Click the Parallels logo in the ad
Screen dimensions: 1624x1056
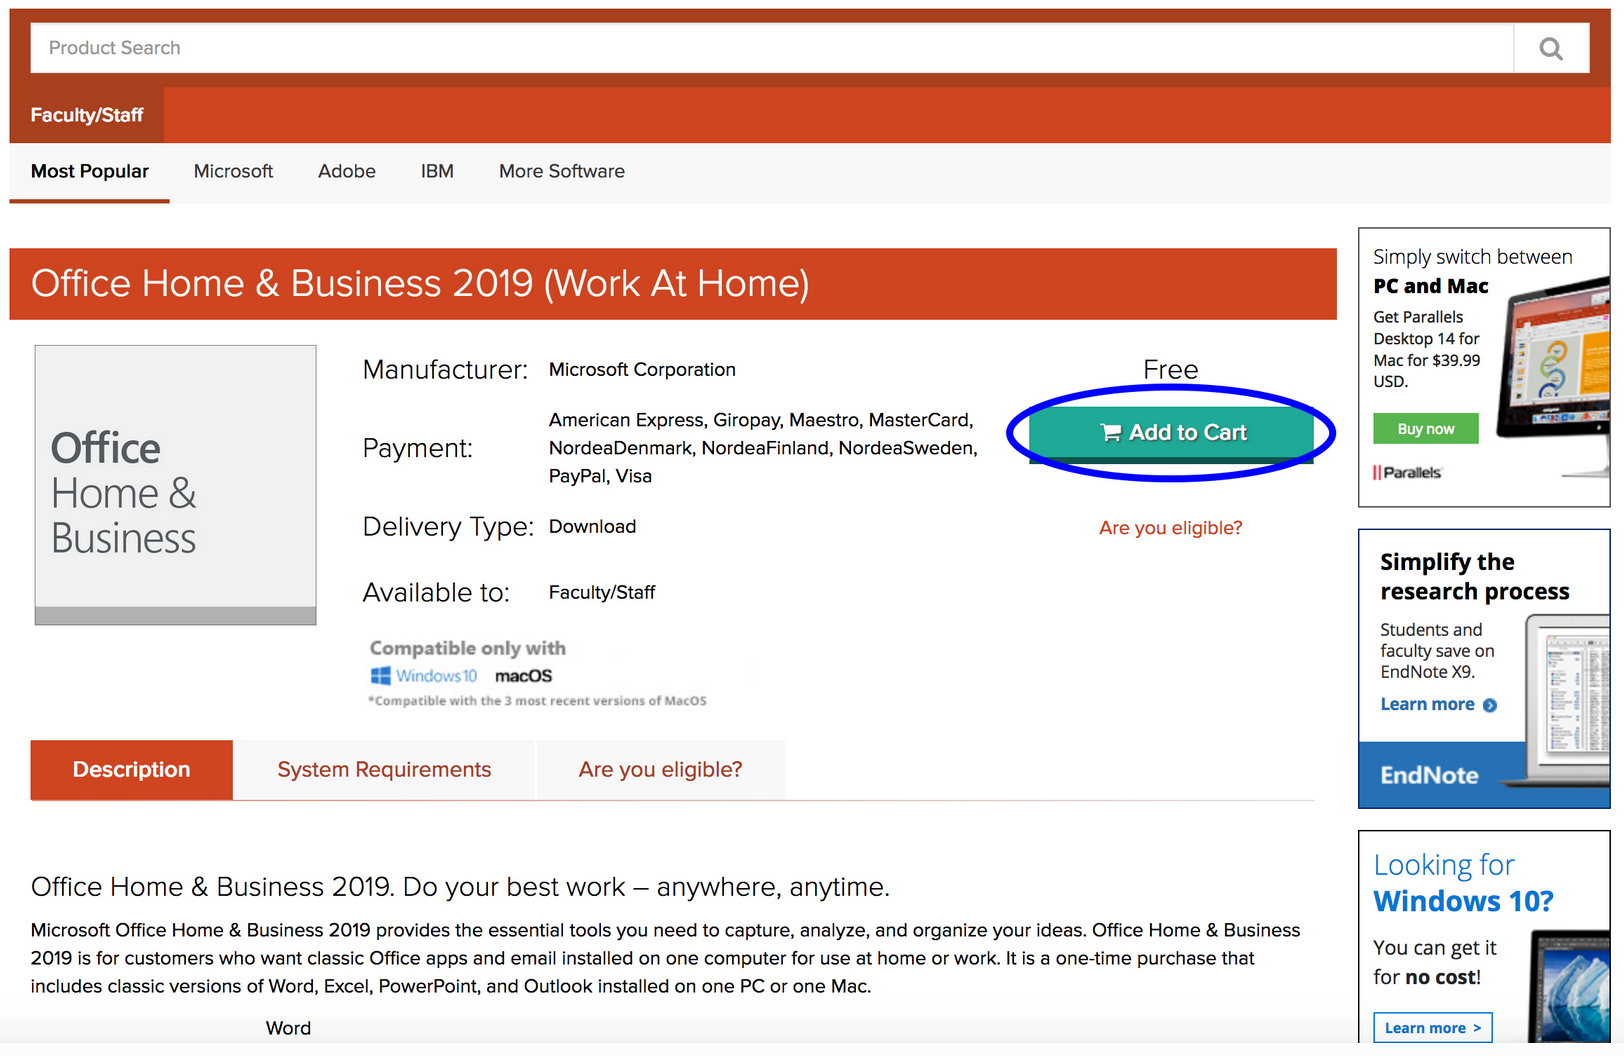(1407, 473)
